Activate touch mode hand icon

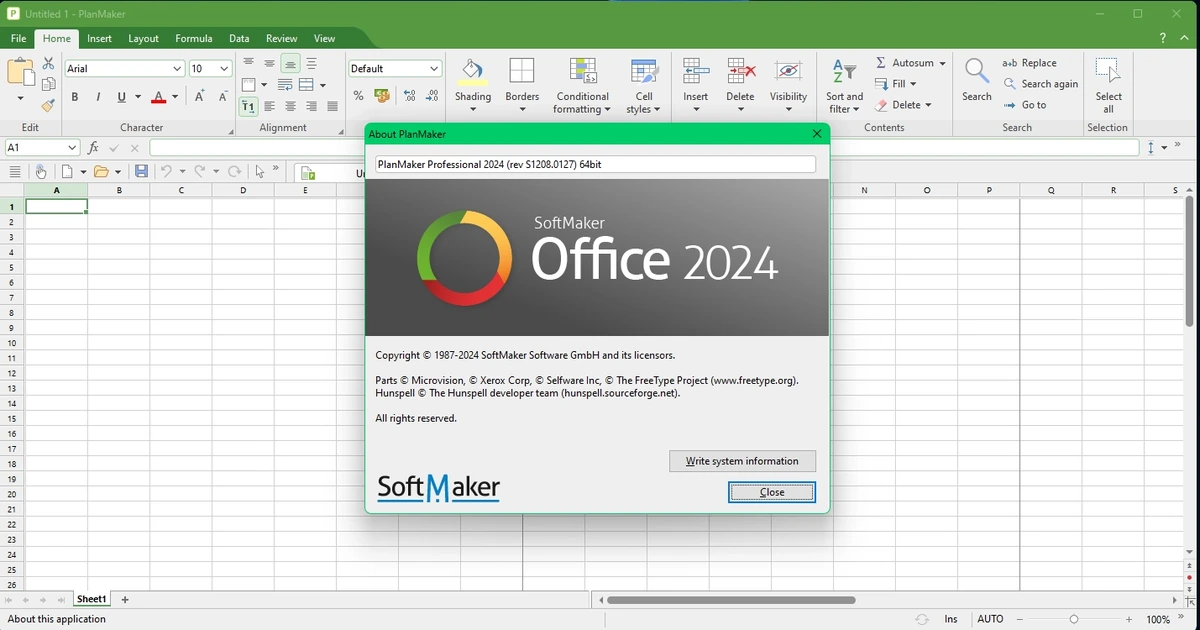click(41, 171)
